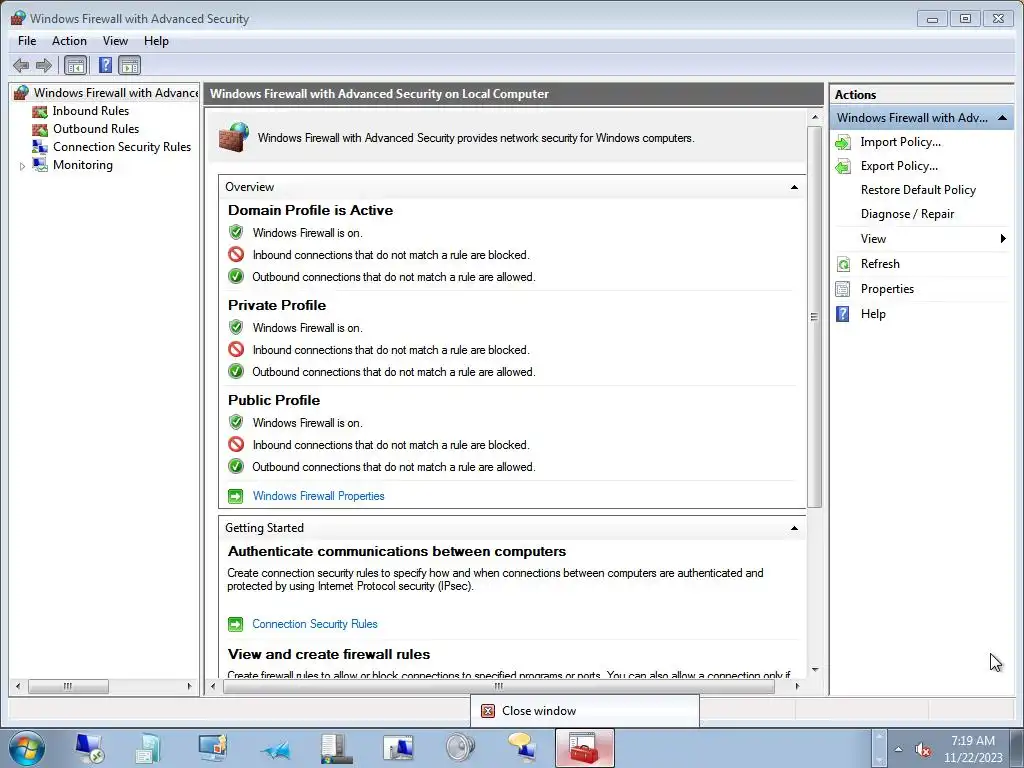The width and height of the screenshot is (1024, 768).
Task: Click the firewall brick globe icon in the banner
Action: 234,137
